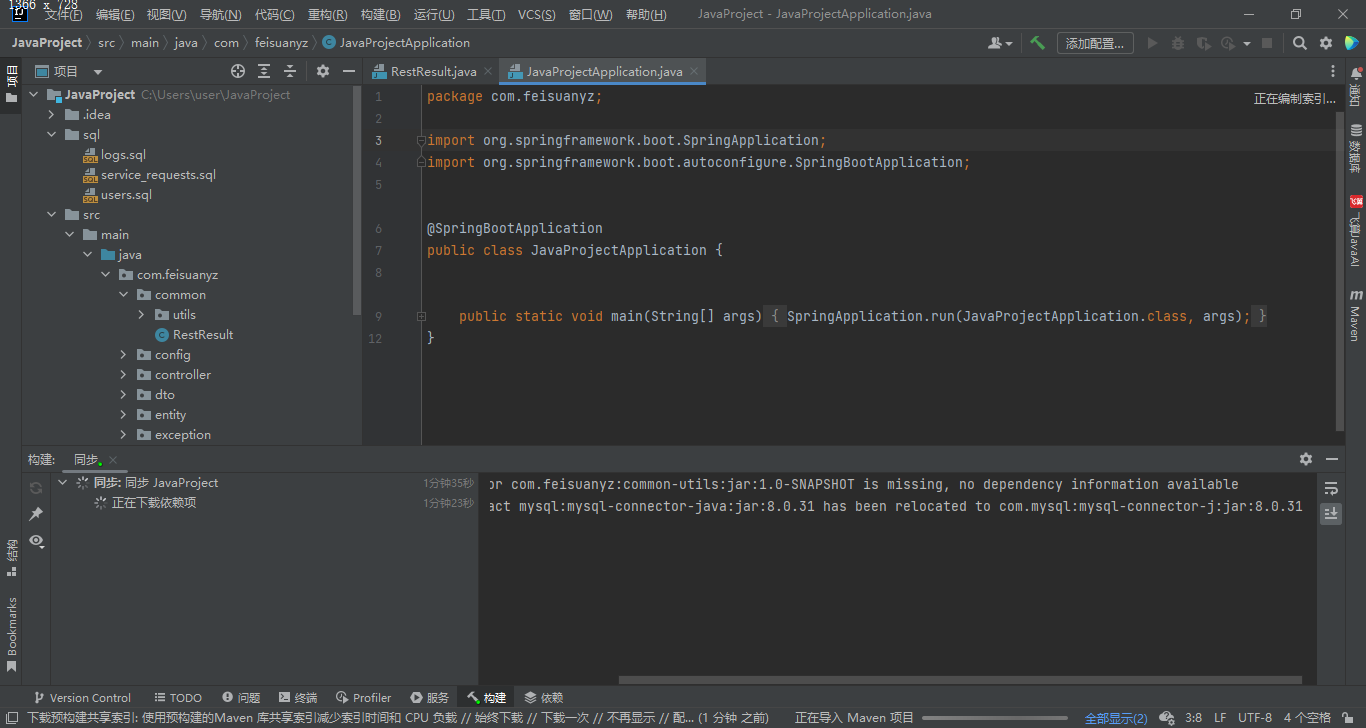Expand the utils folder
Image resolution: width=1366 pixels, height=728 pixels.
tap(141, 315)
